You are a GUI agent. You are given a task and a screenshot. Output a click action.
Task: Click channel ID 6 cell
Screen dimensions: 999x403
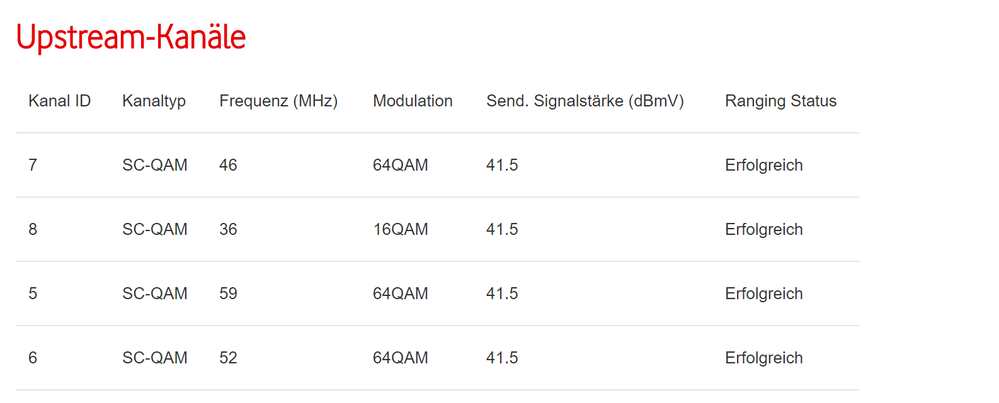pyautogui.click(x=33, y=358)
